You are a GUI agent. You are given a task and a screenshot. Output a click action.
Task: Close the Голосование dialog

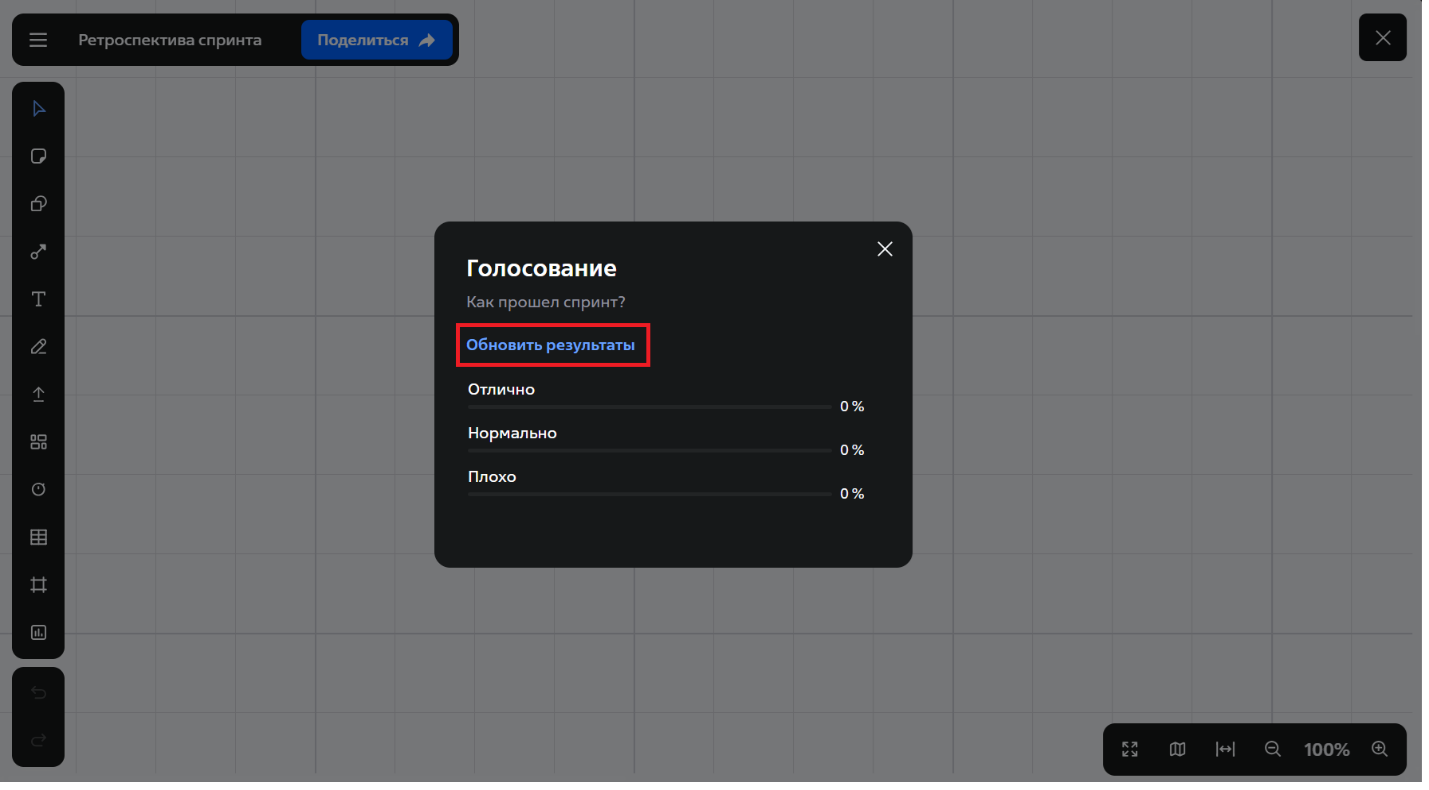coord(884,249)
